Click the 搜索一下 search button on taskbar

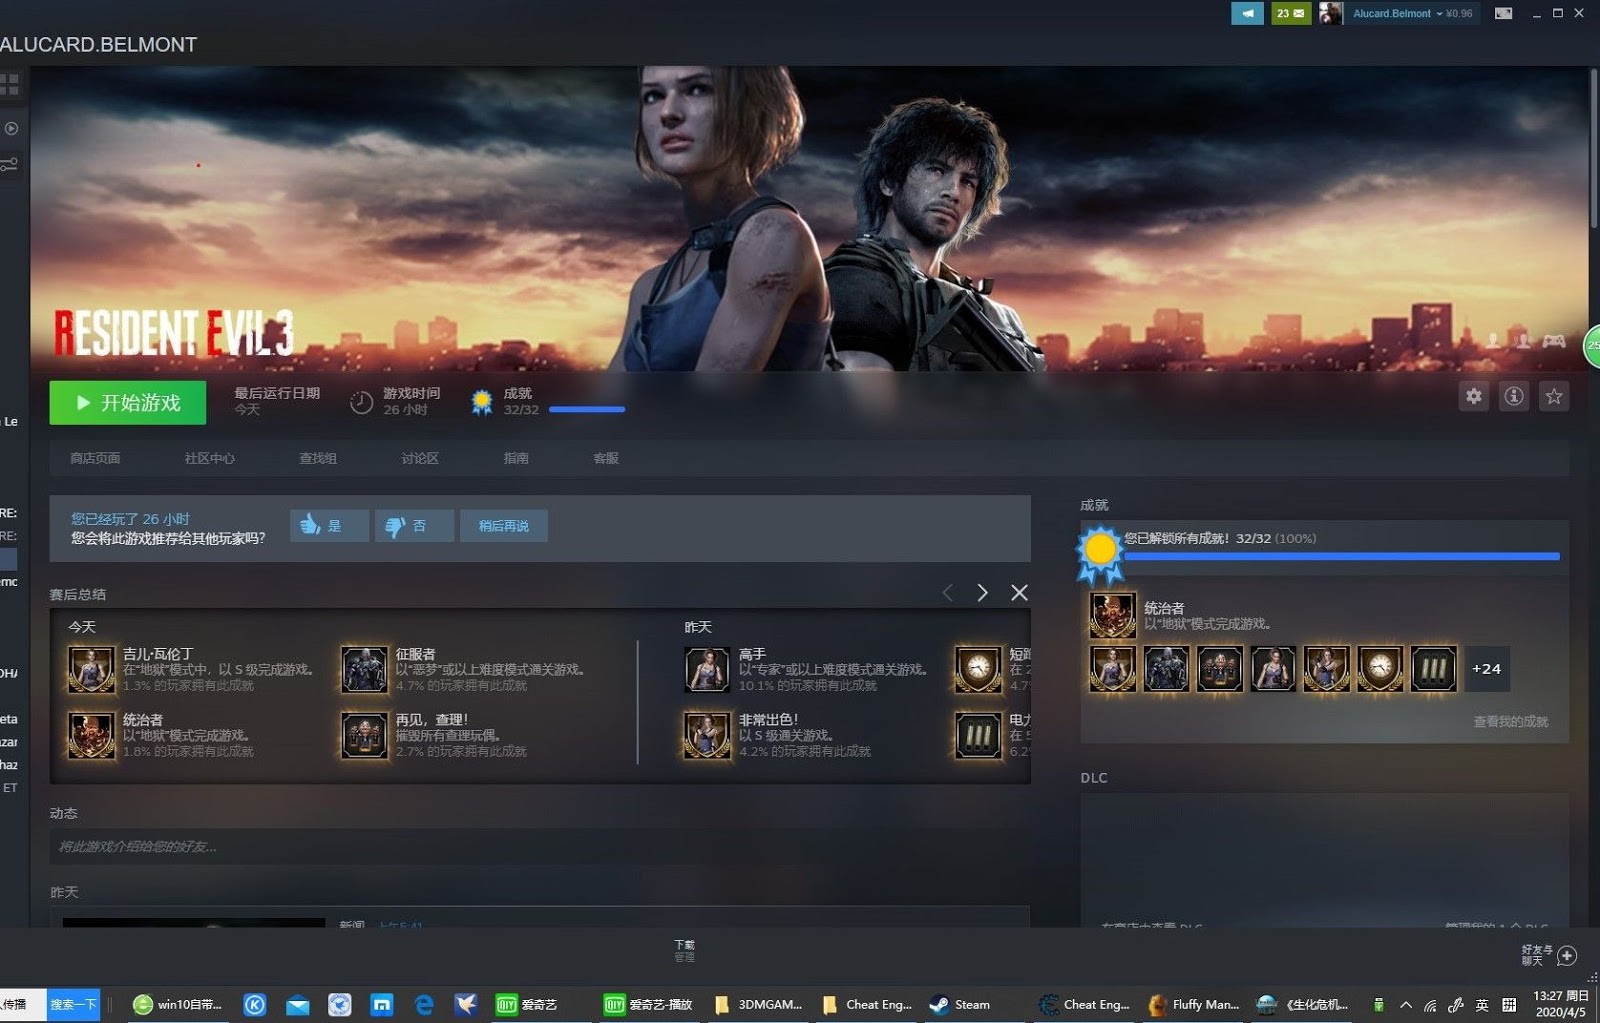click(73, 1004)
